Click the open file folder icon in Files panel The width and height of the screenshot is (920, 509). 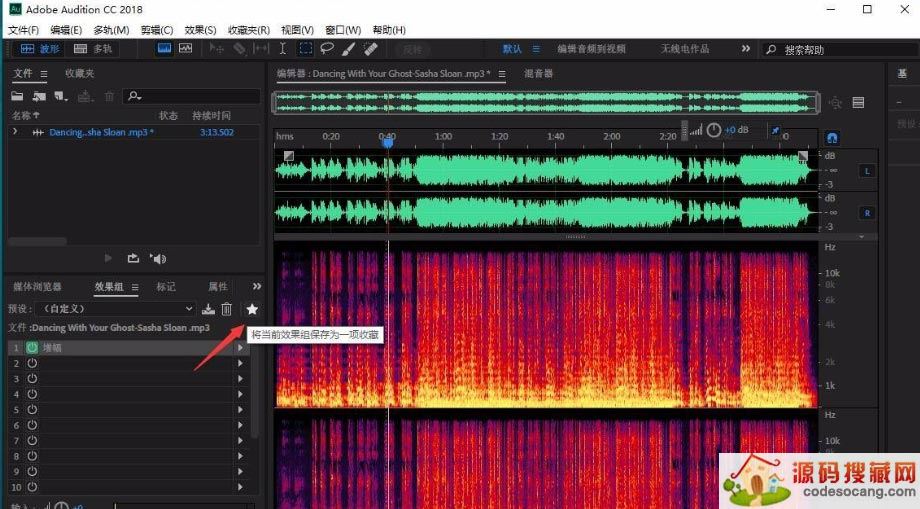coord(17,96)
